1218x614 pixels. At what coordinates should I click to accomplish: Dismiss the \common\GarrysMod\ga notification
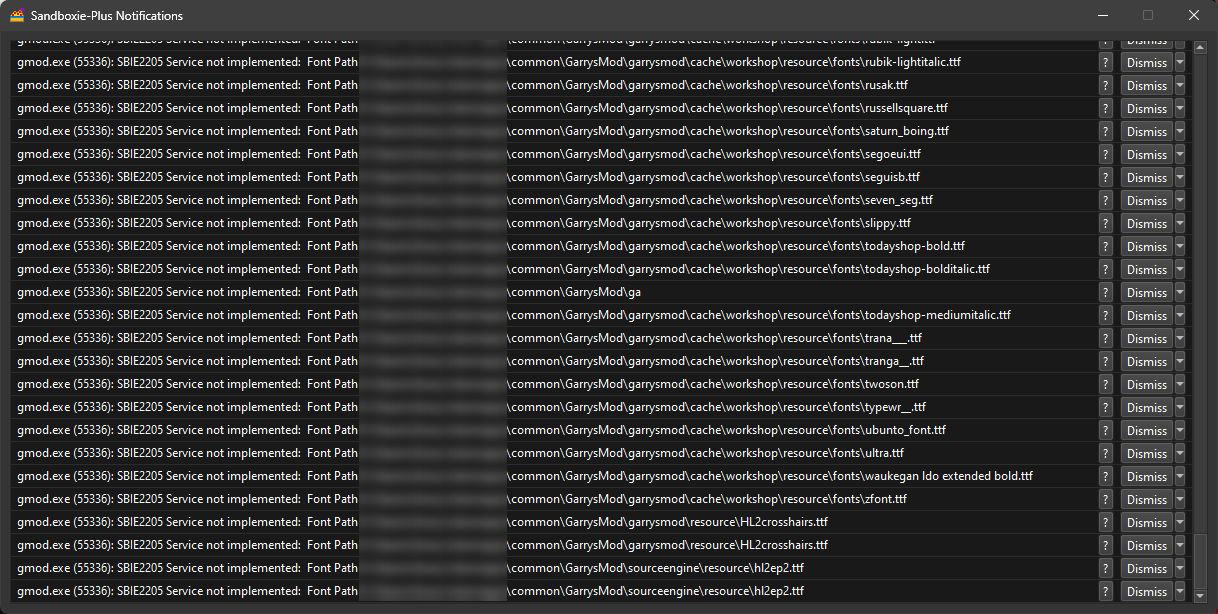click(1146, 292)
